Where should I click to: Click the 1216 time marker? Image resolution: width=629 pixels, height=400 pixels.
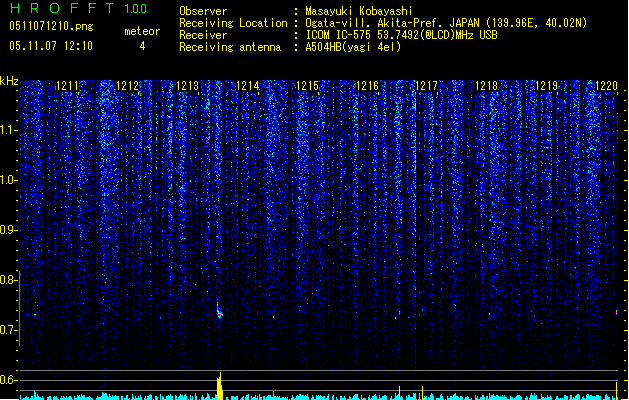(367, 86)
